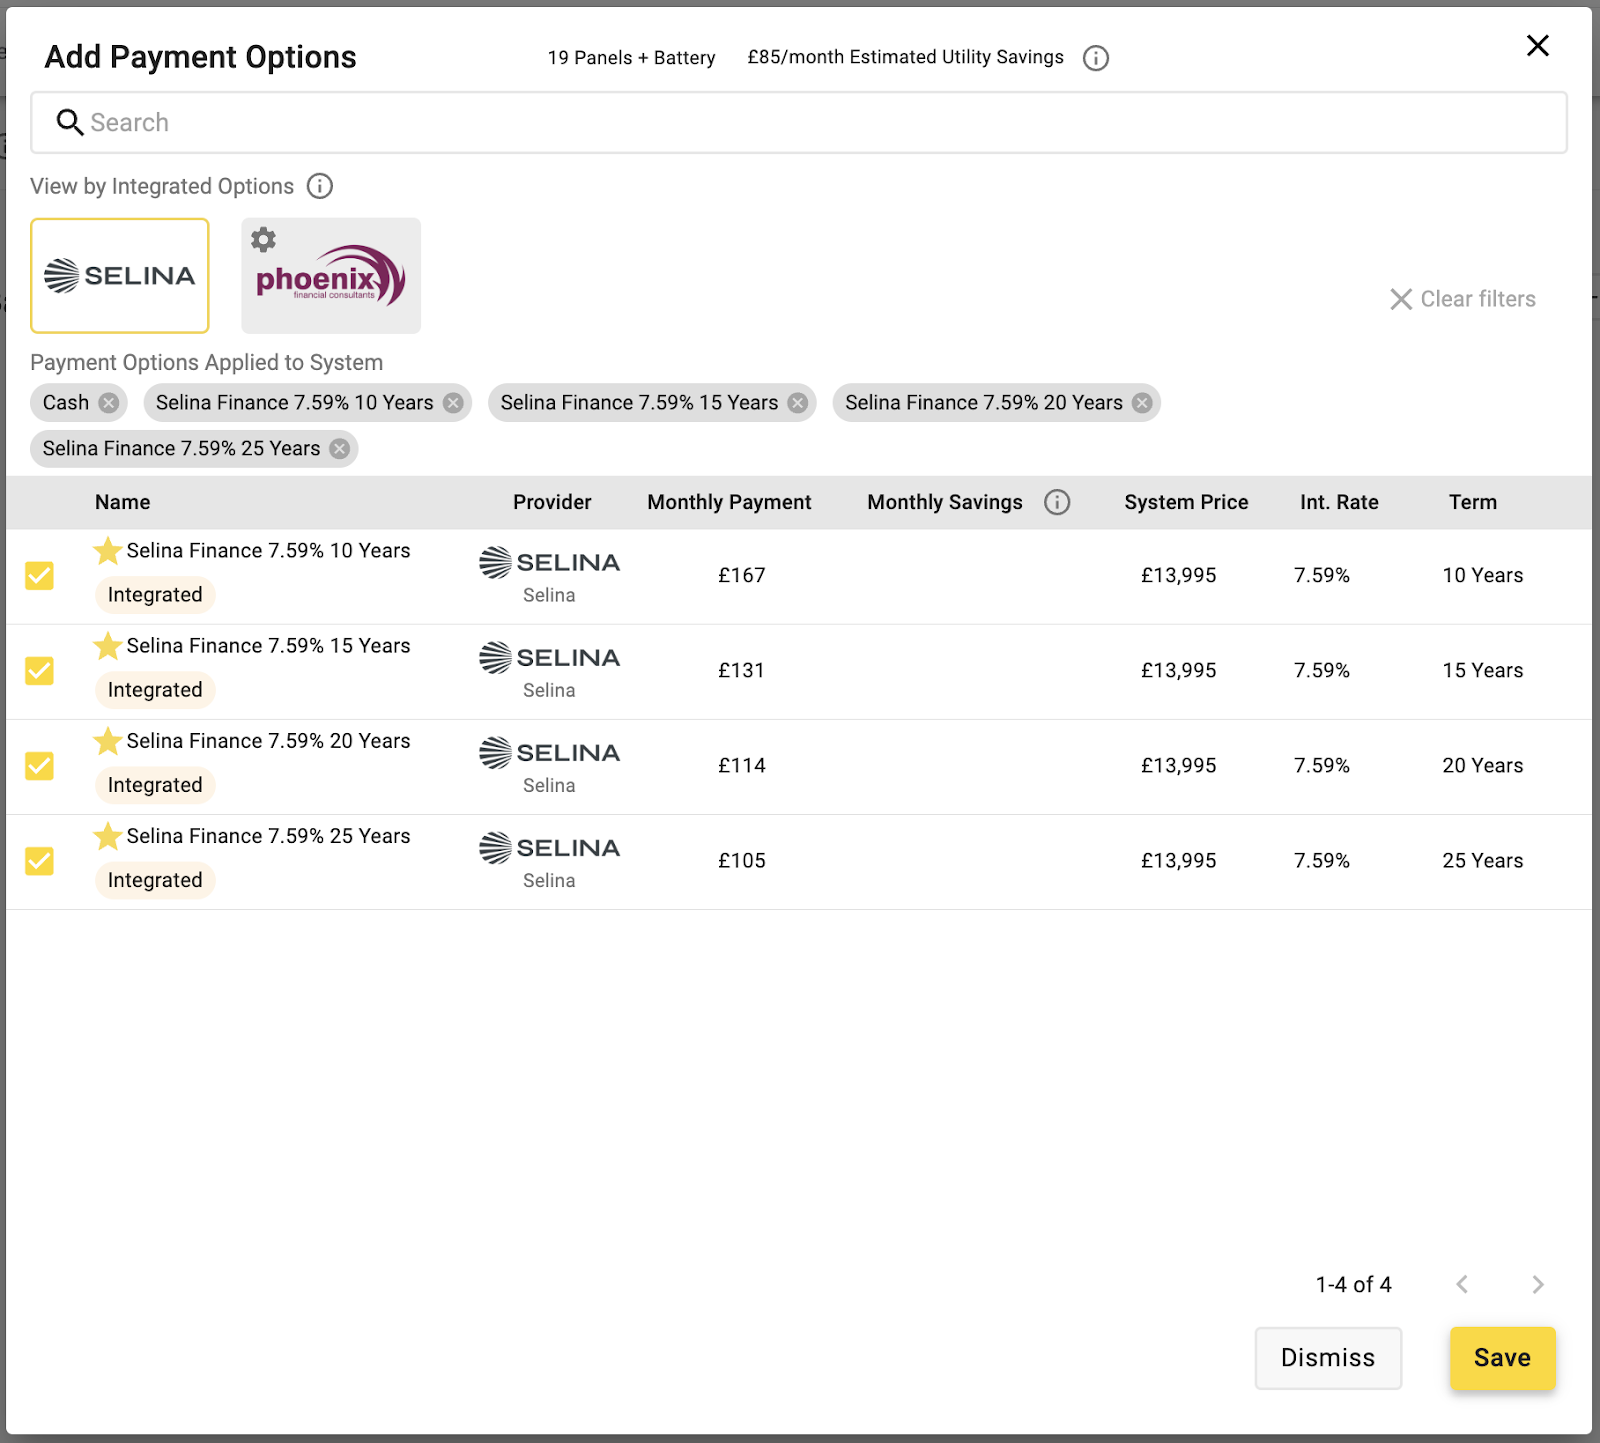Click the £167 monthly payment value
1600x1443 pixels.
point(742,575)
